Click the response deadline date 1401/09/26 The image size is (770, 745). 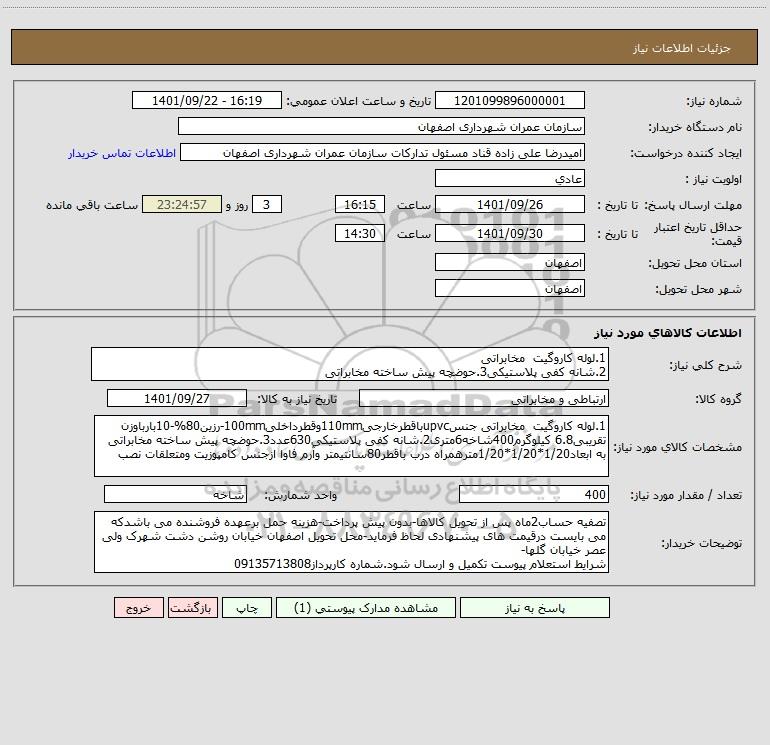510,204
